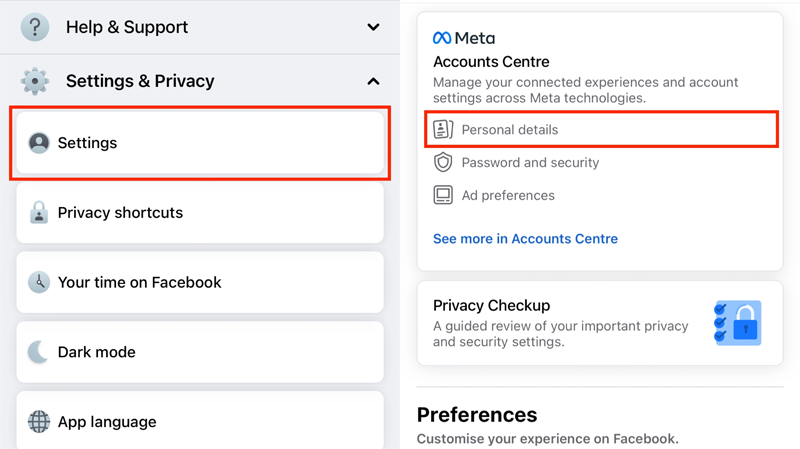
Task: Expand the Help & Support section chevron
Action: tap(373, 27)
